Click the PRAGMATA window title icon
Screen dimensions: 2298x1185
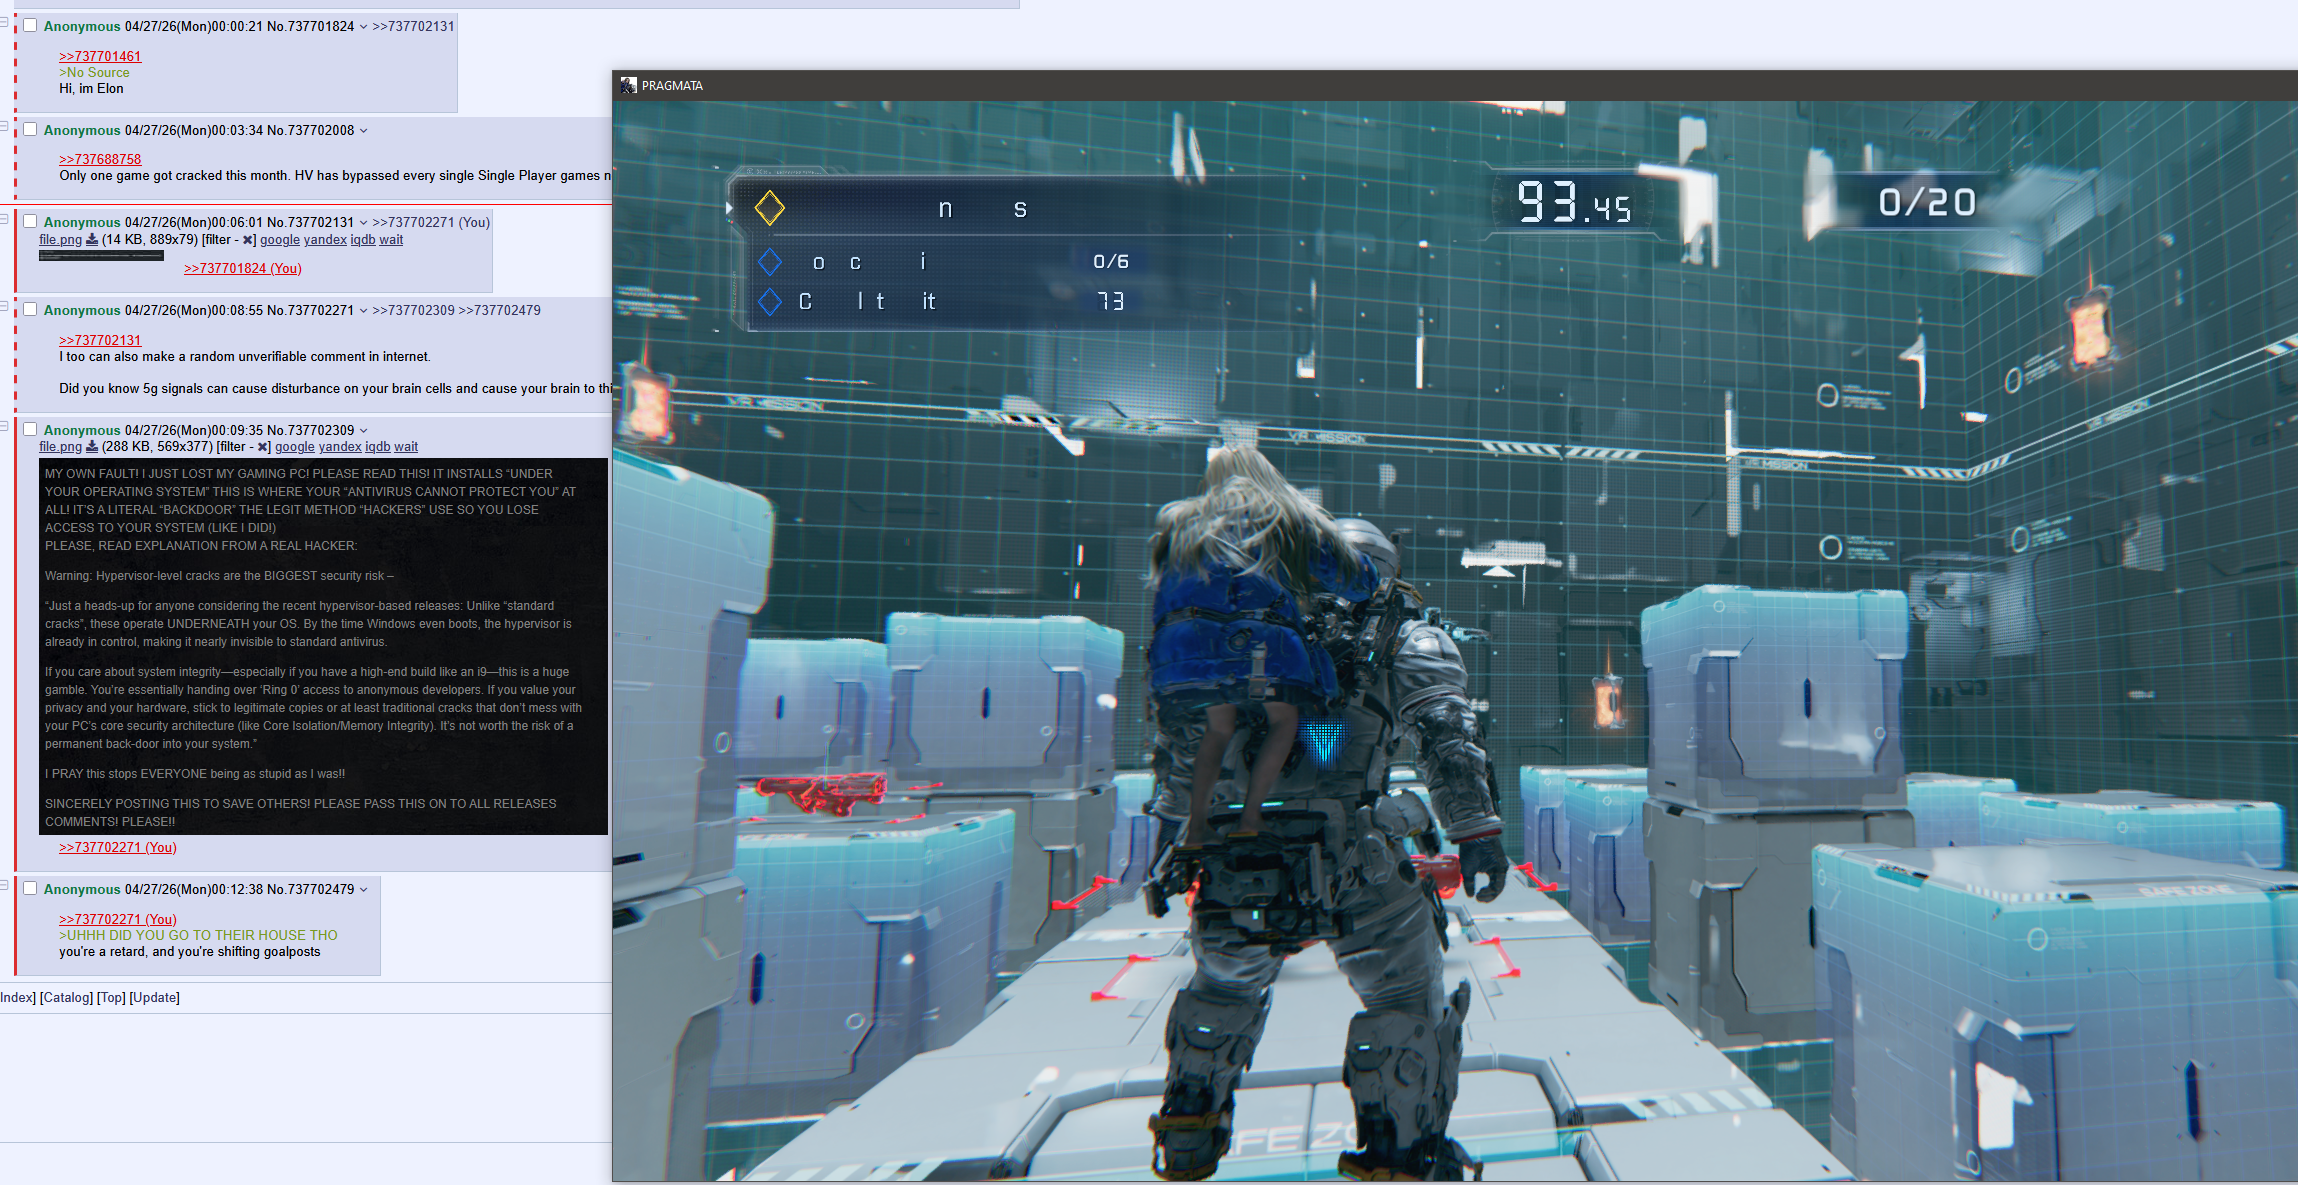pyautogui.click(x=628, y=86)
